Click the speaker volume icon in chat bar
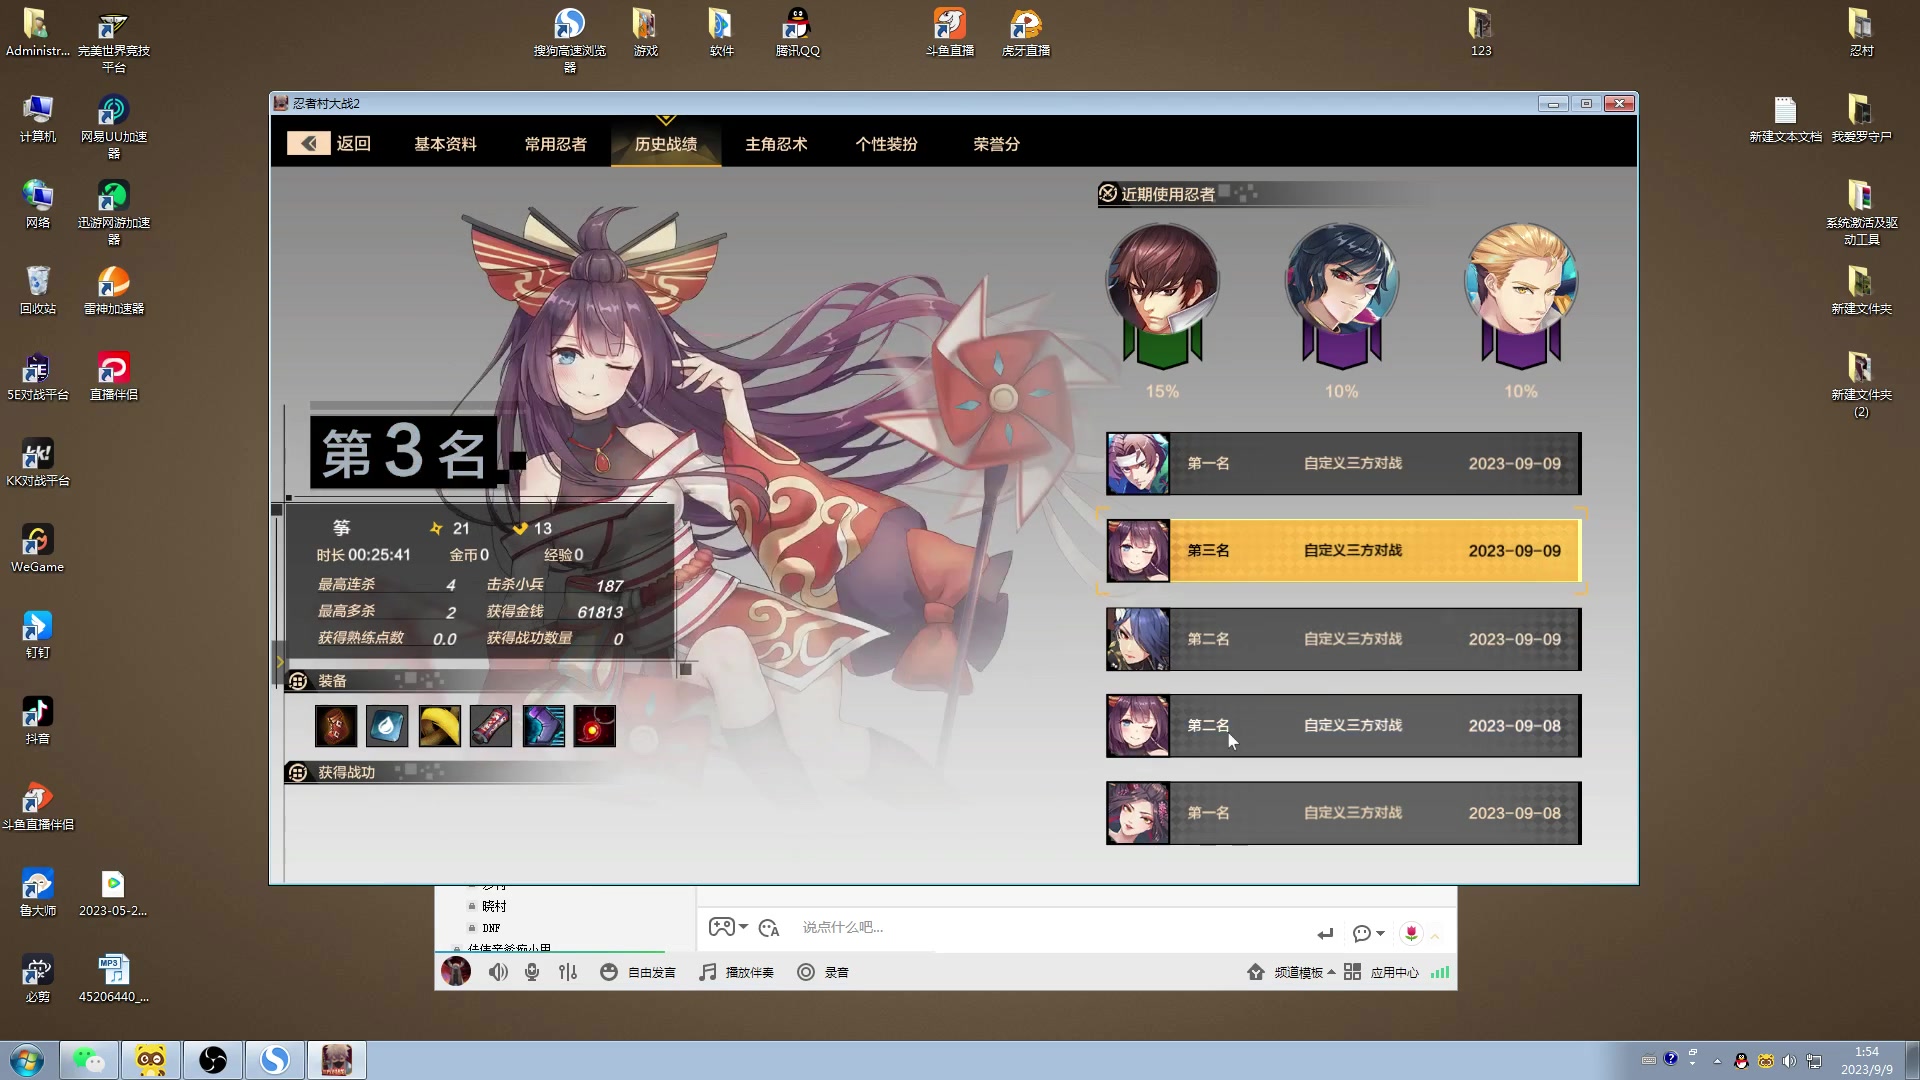1920x1080 pixels. (497, 972)
